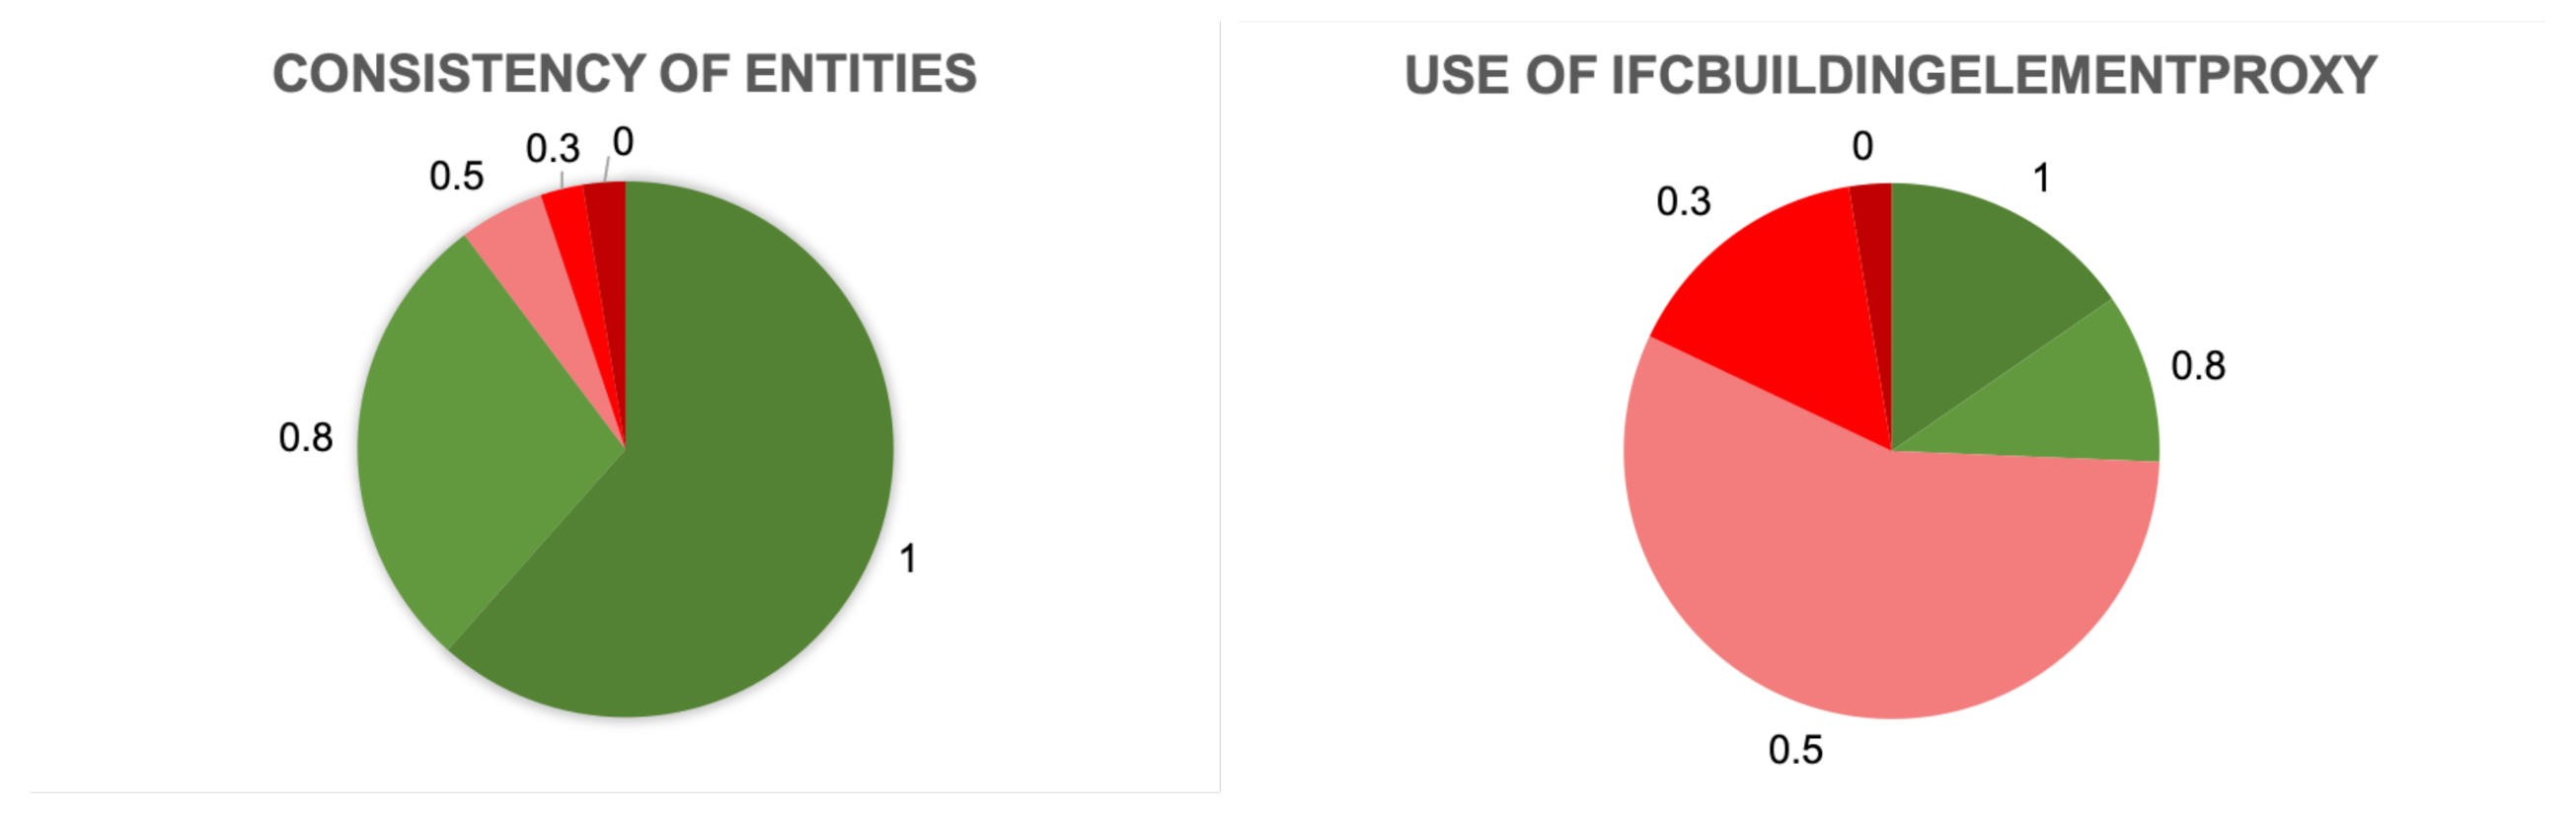Click the Use of IfcBuildingElementProxy chart title
Viewport: 2576px width, 817px height.
coord(1890,76)
